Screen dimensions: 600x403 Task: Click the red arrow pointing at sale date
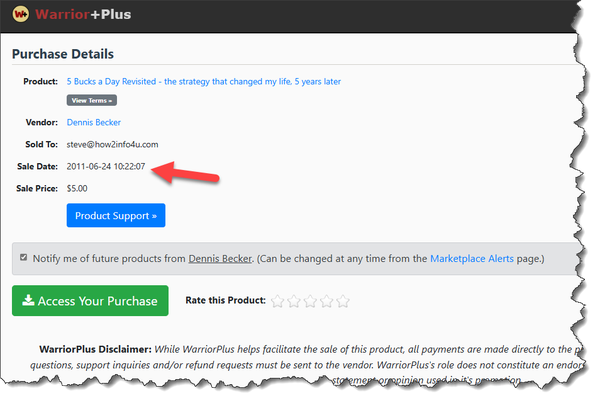tap(186, 173)
